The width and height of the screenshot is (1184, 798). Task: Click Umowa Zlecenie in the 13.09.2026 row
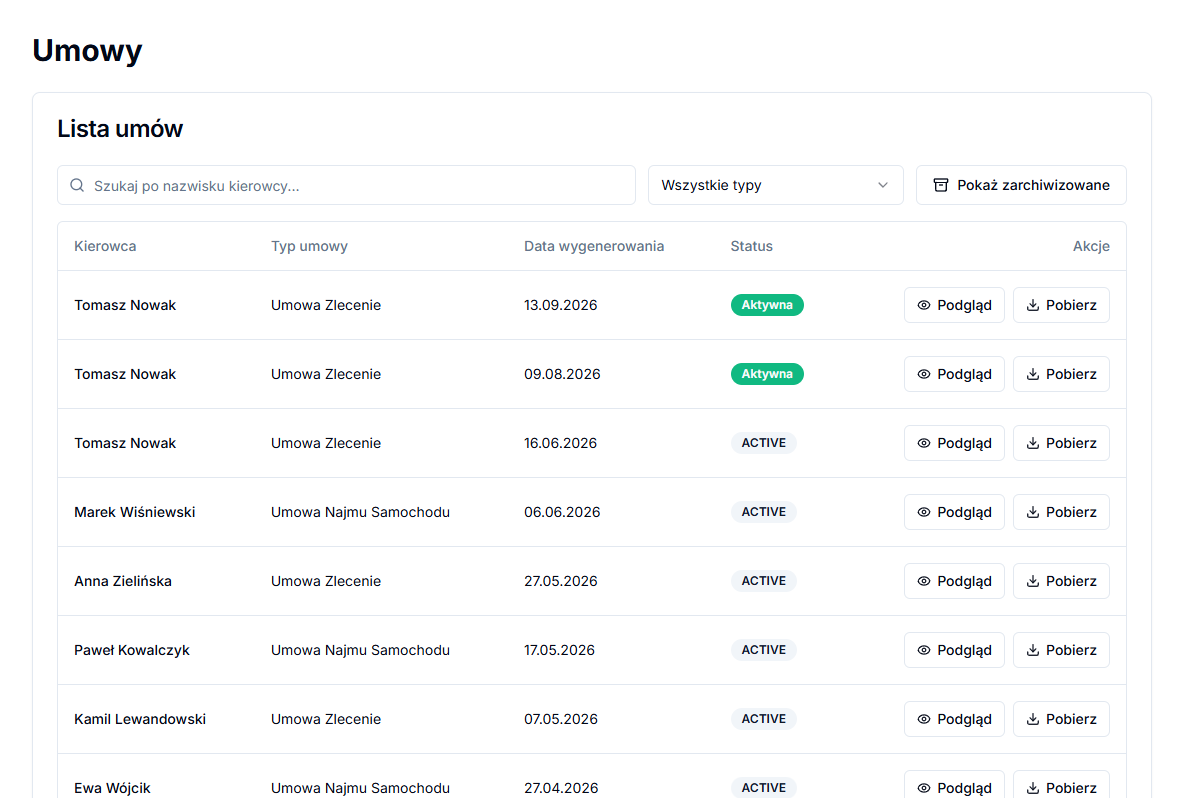click(325, 305)
